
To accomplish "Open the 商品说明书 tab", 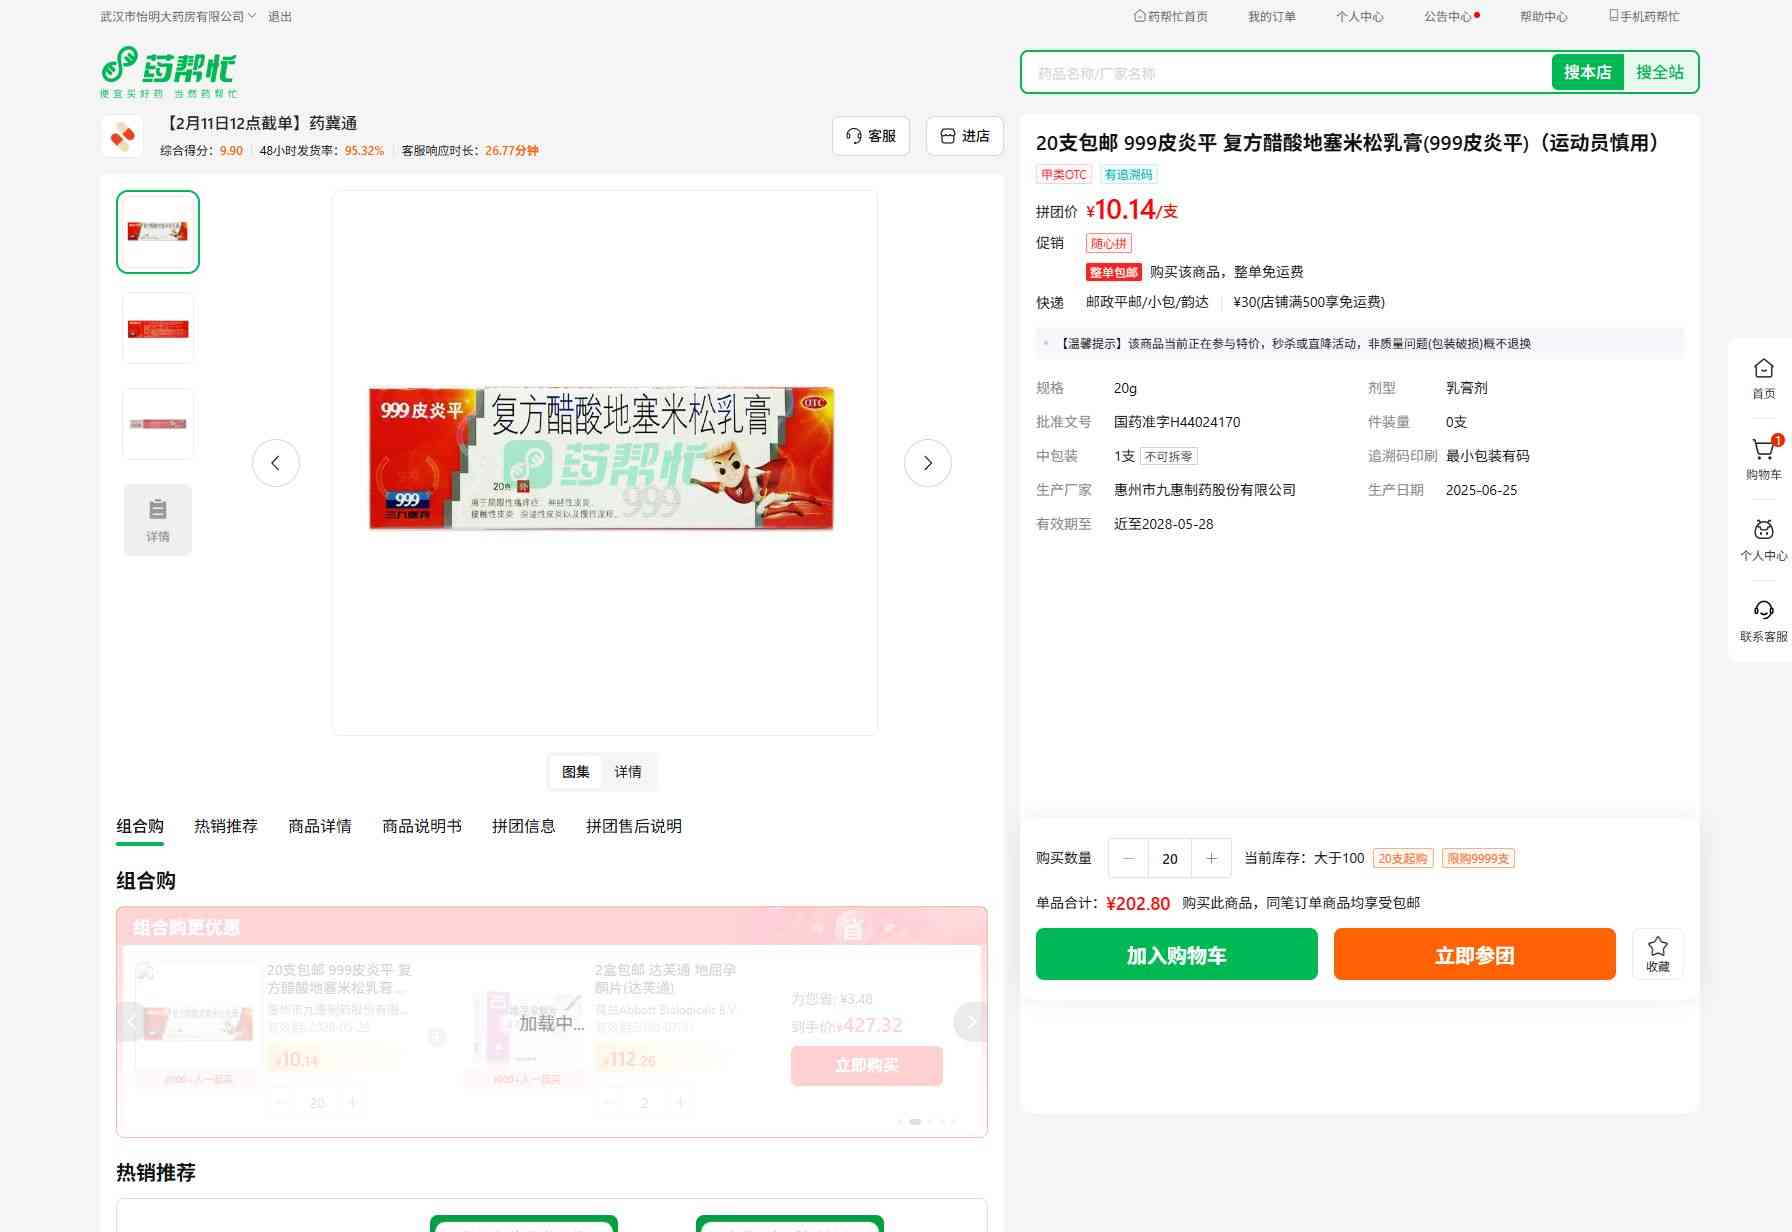I will (x=421, y=826).
